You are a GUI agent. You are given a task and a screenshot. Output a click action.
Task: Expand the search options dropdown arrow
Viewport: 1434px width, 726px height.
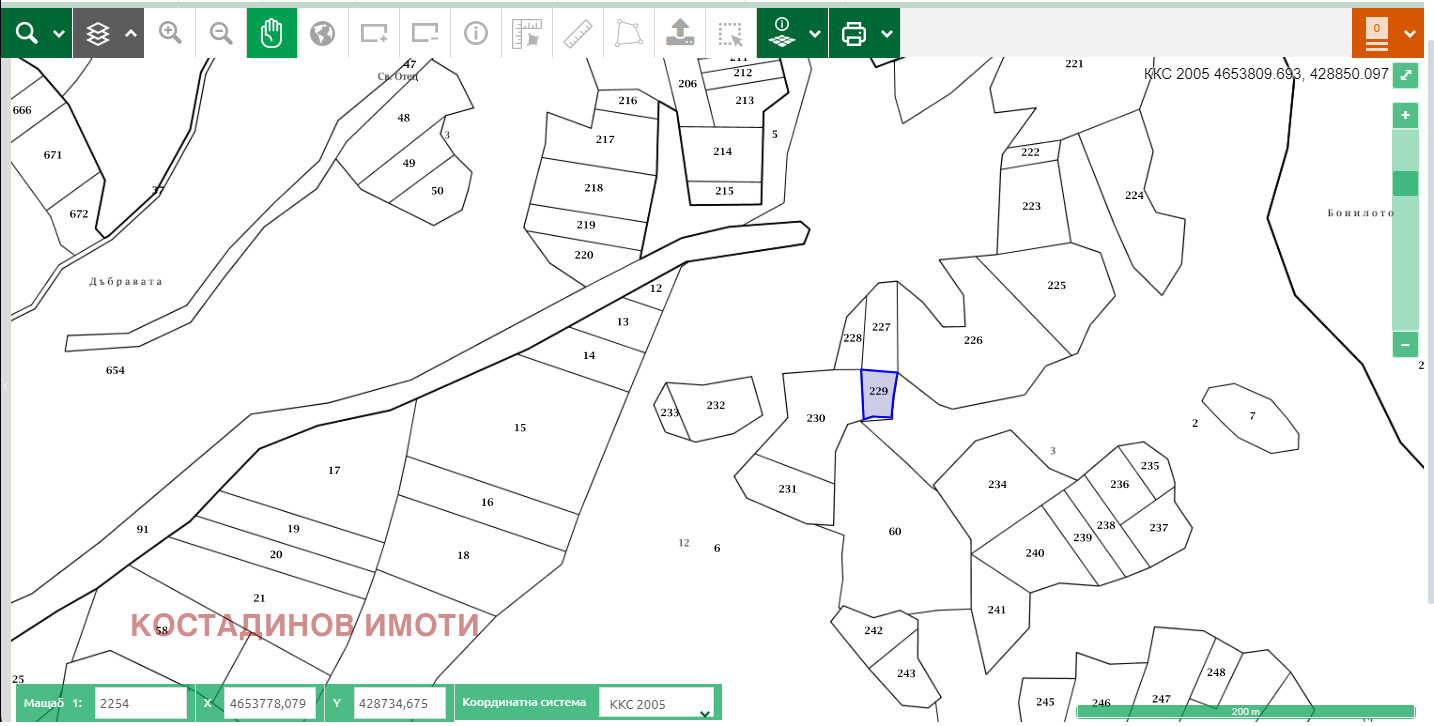[x=59, y=33]
